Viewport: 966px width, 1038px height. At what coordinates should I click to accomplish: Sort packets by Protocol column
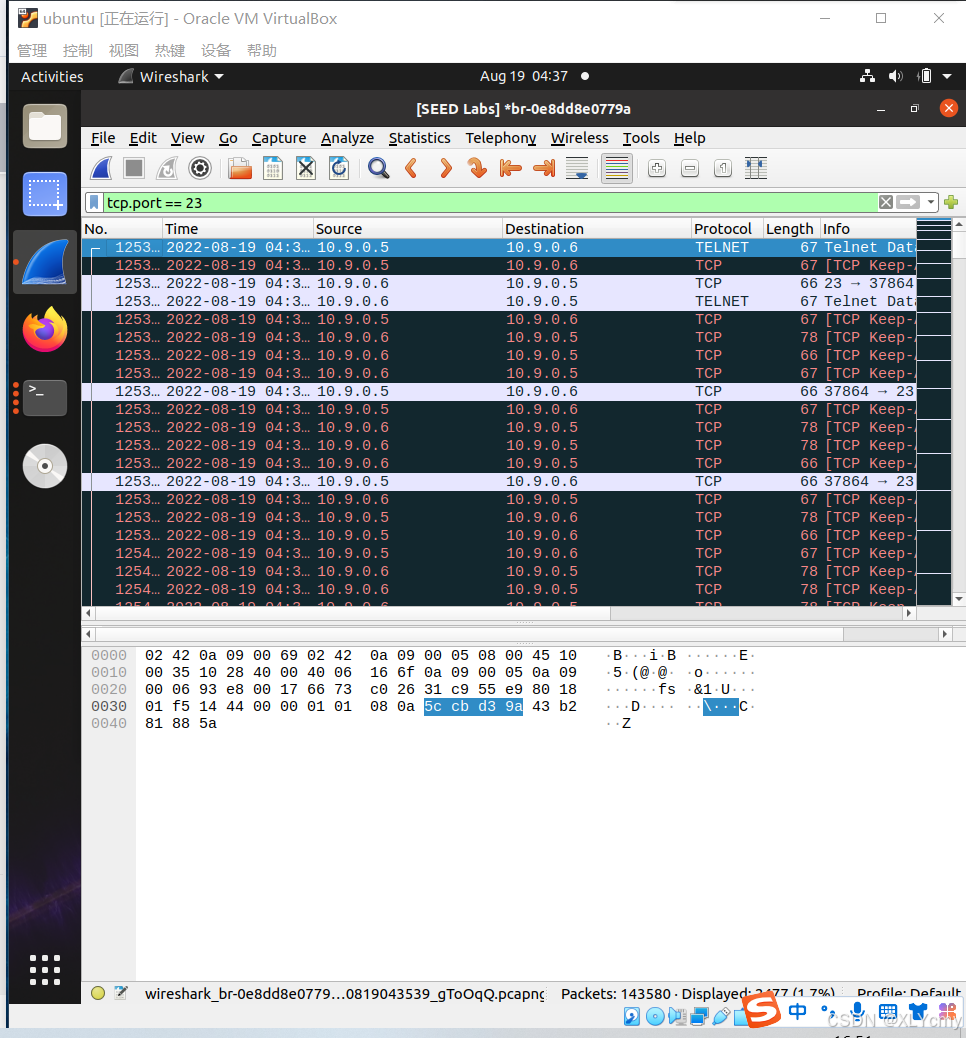(x=727, y=228)
